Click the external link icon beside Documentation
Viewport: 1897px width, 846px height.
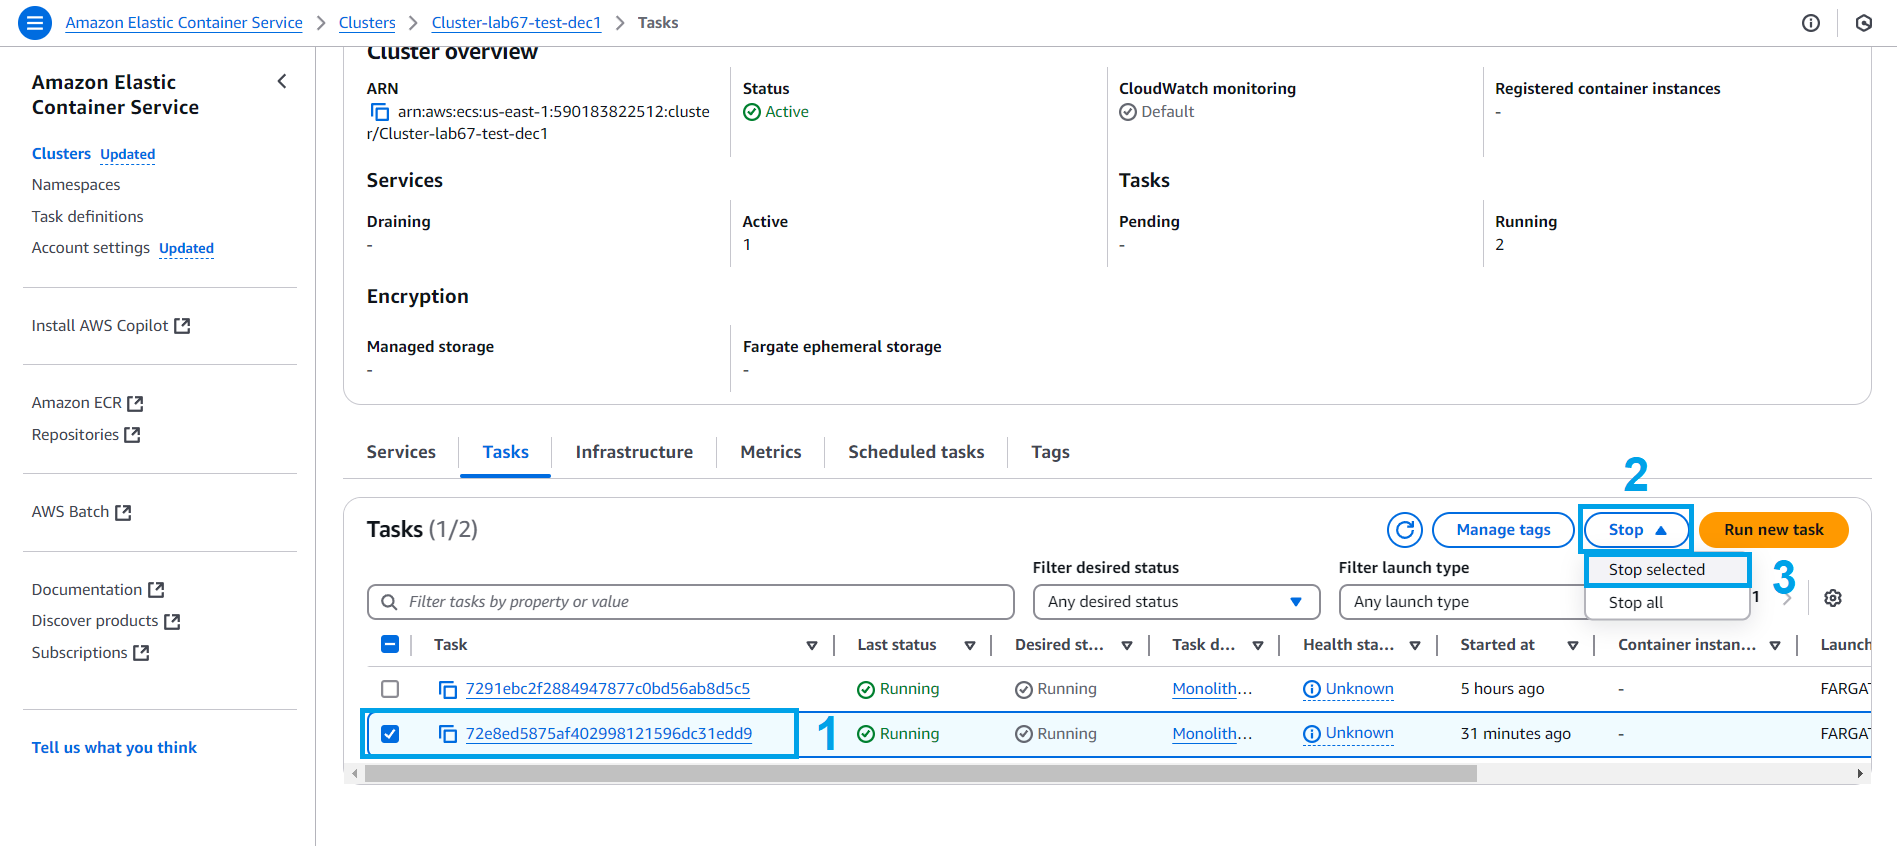(x=156, y=590)
